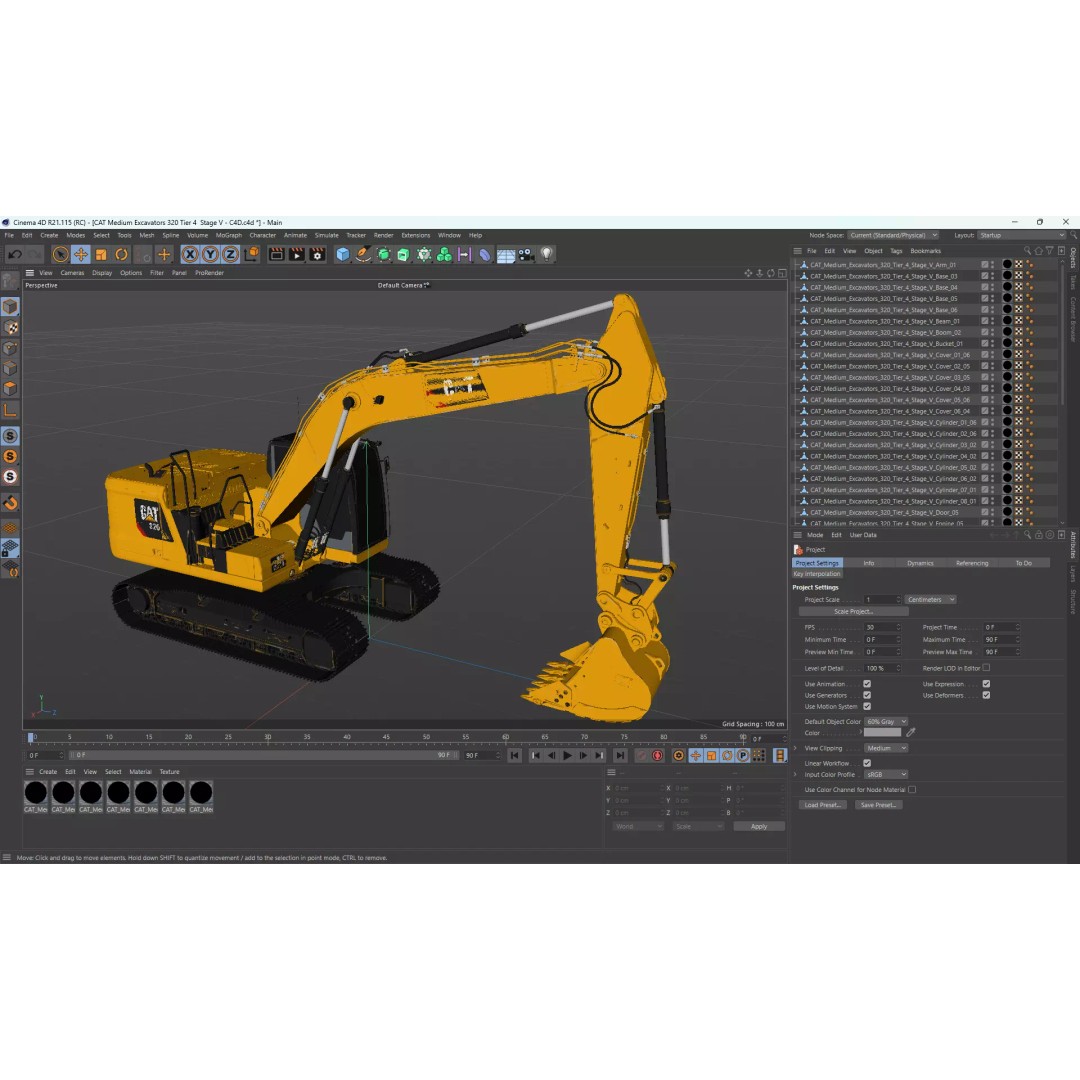Activate the Move tool
This screenshot has height=1080, width=1080.
click(81, 255)
